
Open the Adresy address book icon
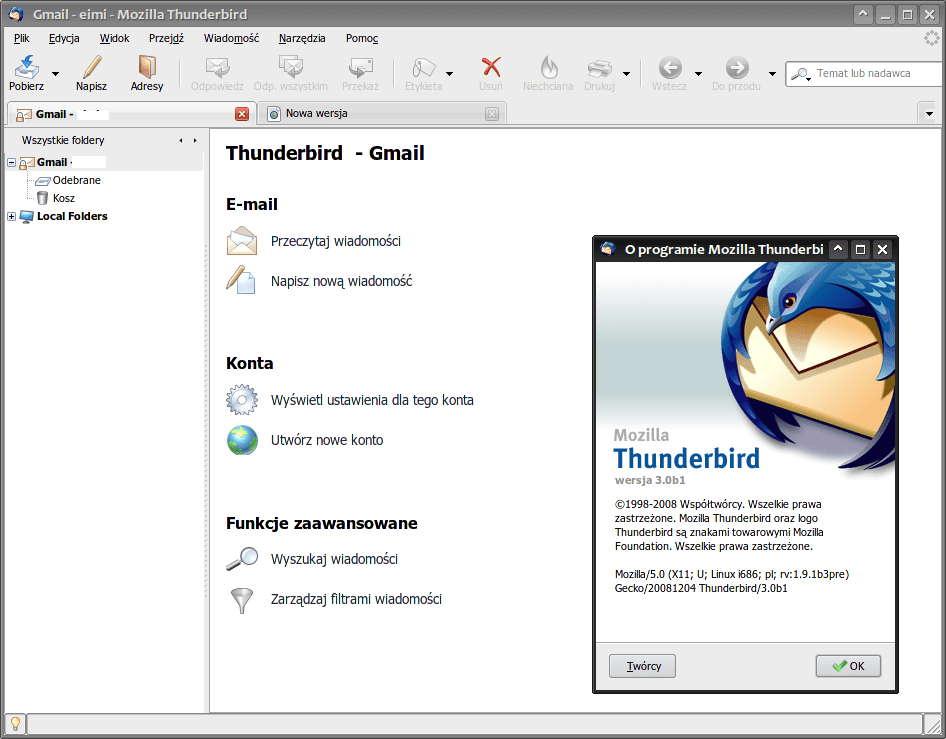[147, 67]
